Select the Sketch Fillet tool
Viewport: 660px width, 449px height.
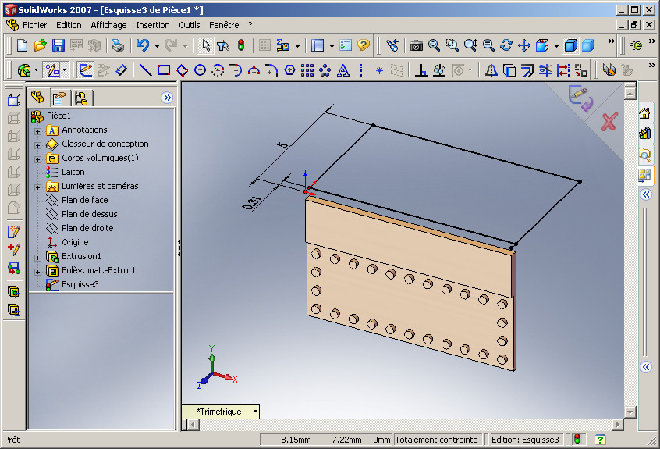pyautogui.click(x=271, y=70)
